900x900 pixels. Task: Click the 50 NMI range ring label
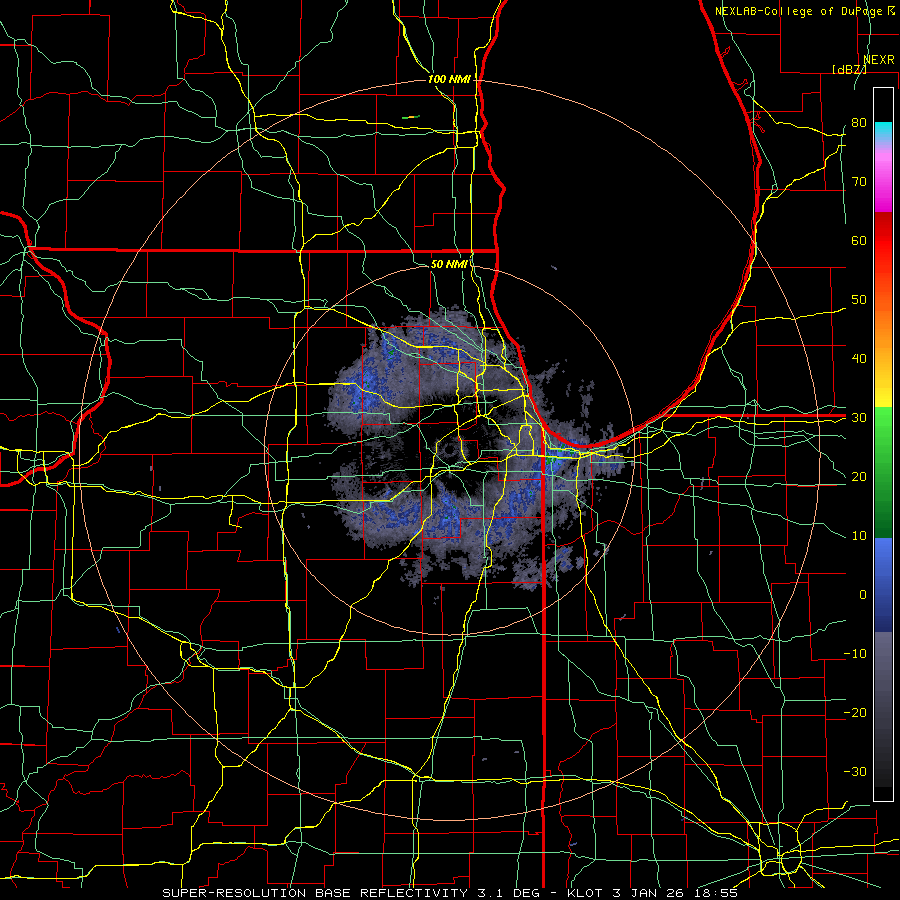coord(449,264)
